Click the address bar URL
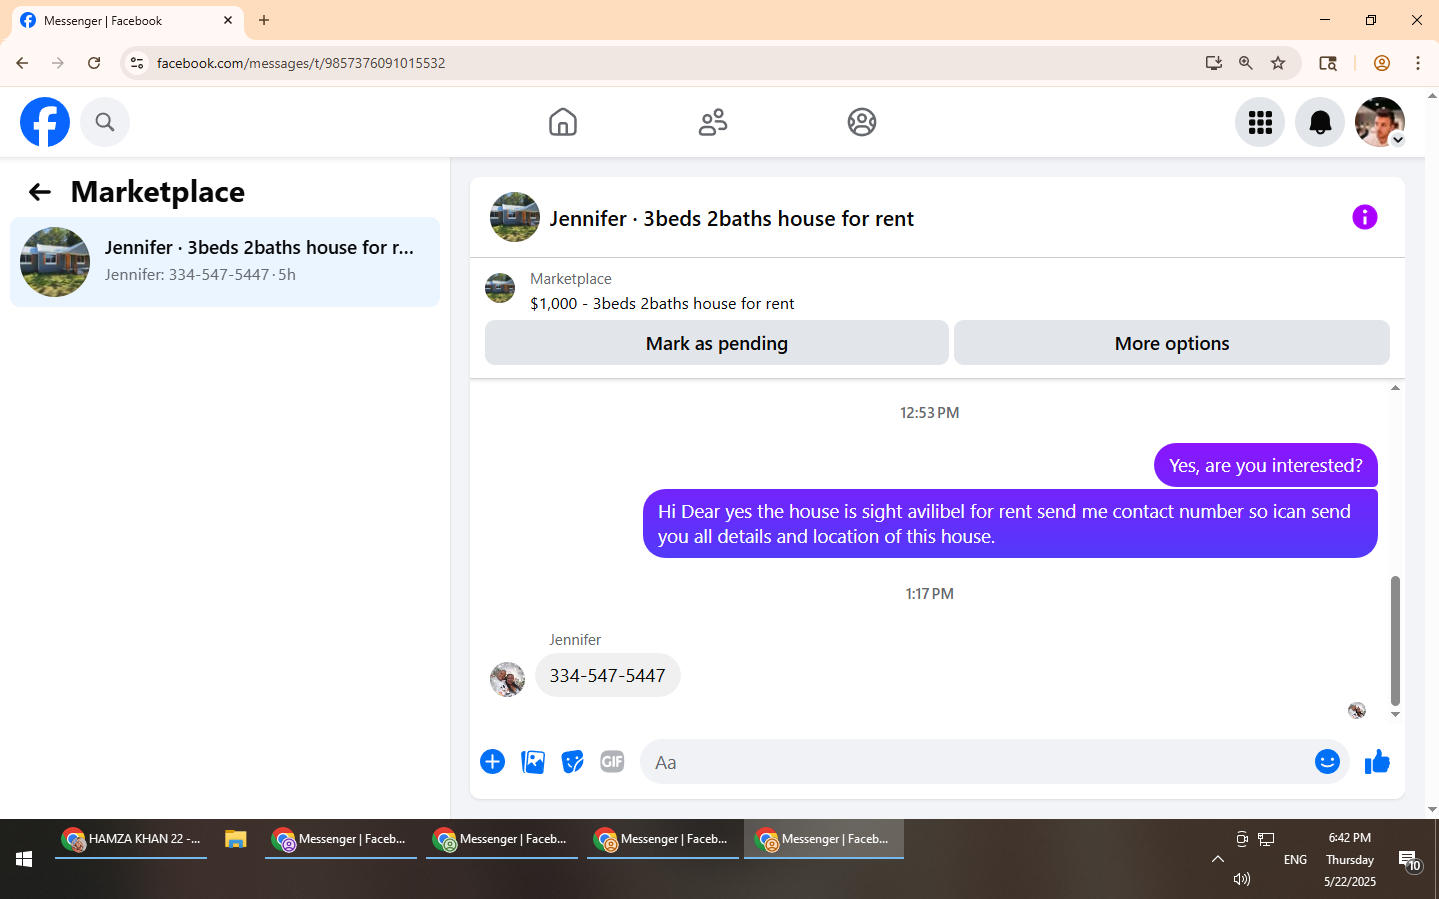1439x899 pixels. click(301, 63)
